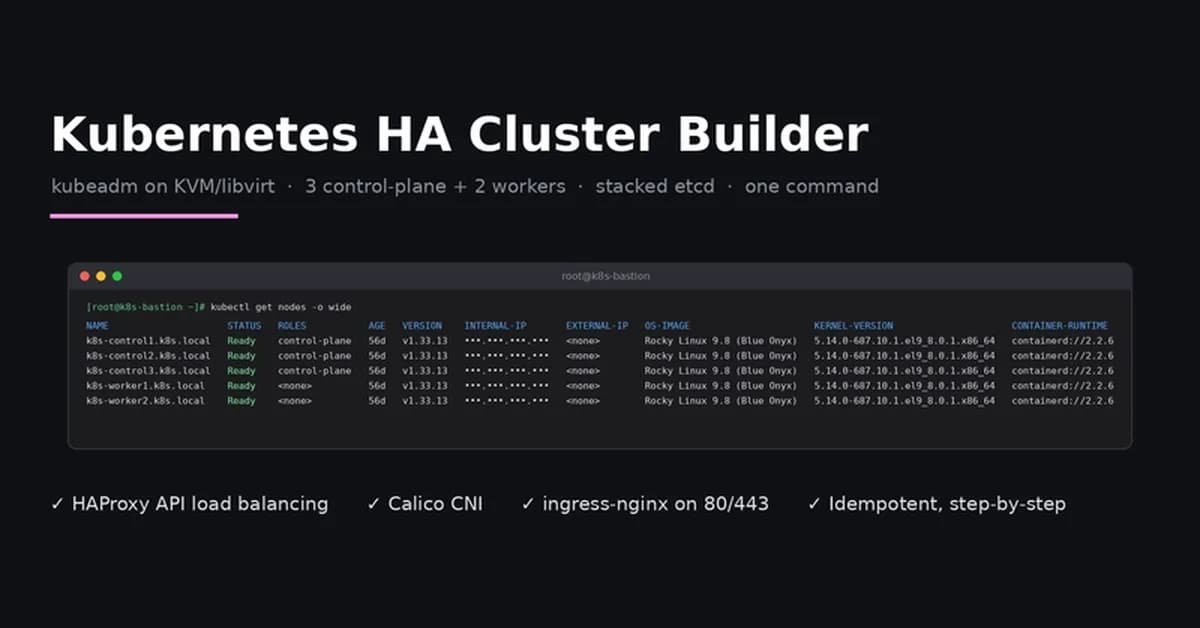Screen dimensions: 1200x628
Task: Click '3 control-plane + 2 workers' text
Action: tap(434, 186)
